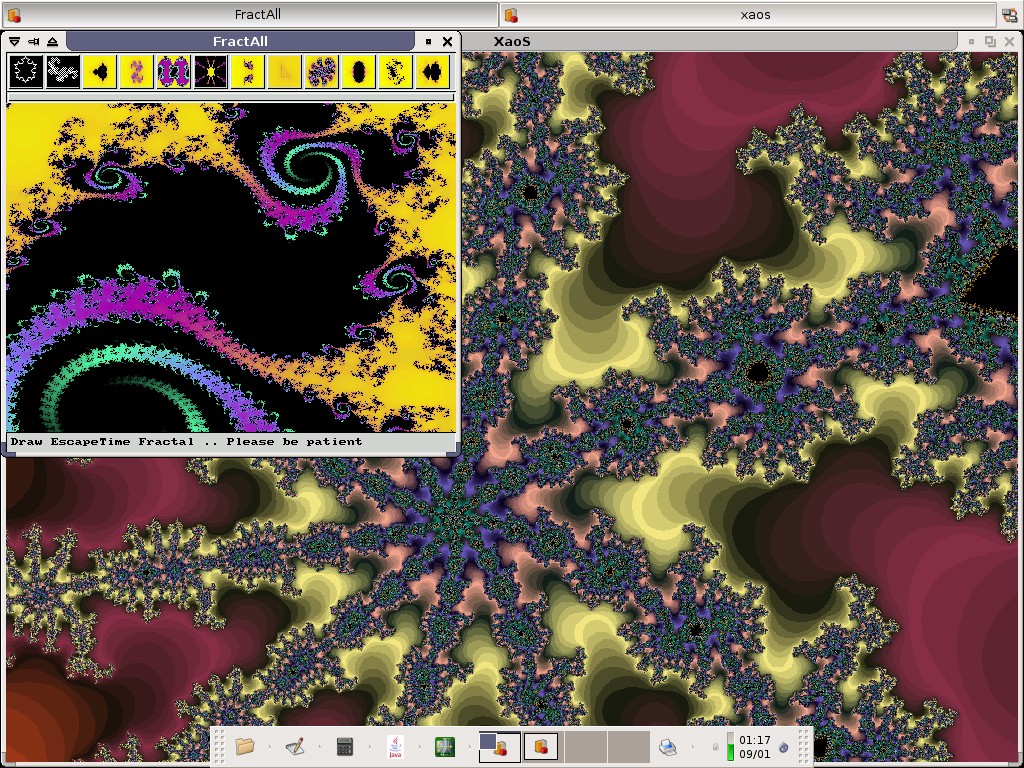Click the white dragon curve fractal icon
This screenshot has height=768, width=1024.
63,72
